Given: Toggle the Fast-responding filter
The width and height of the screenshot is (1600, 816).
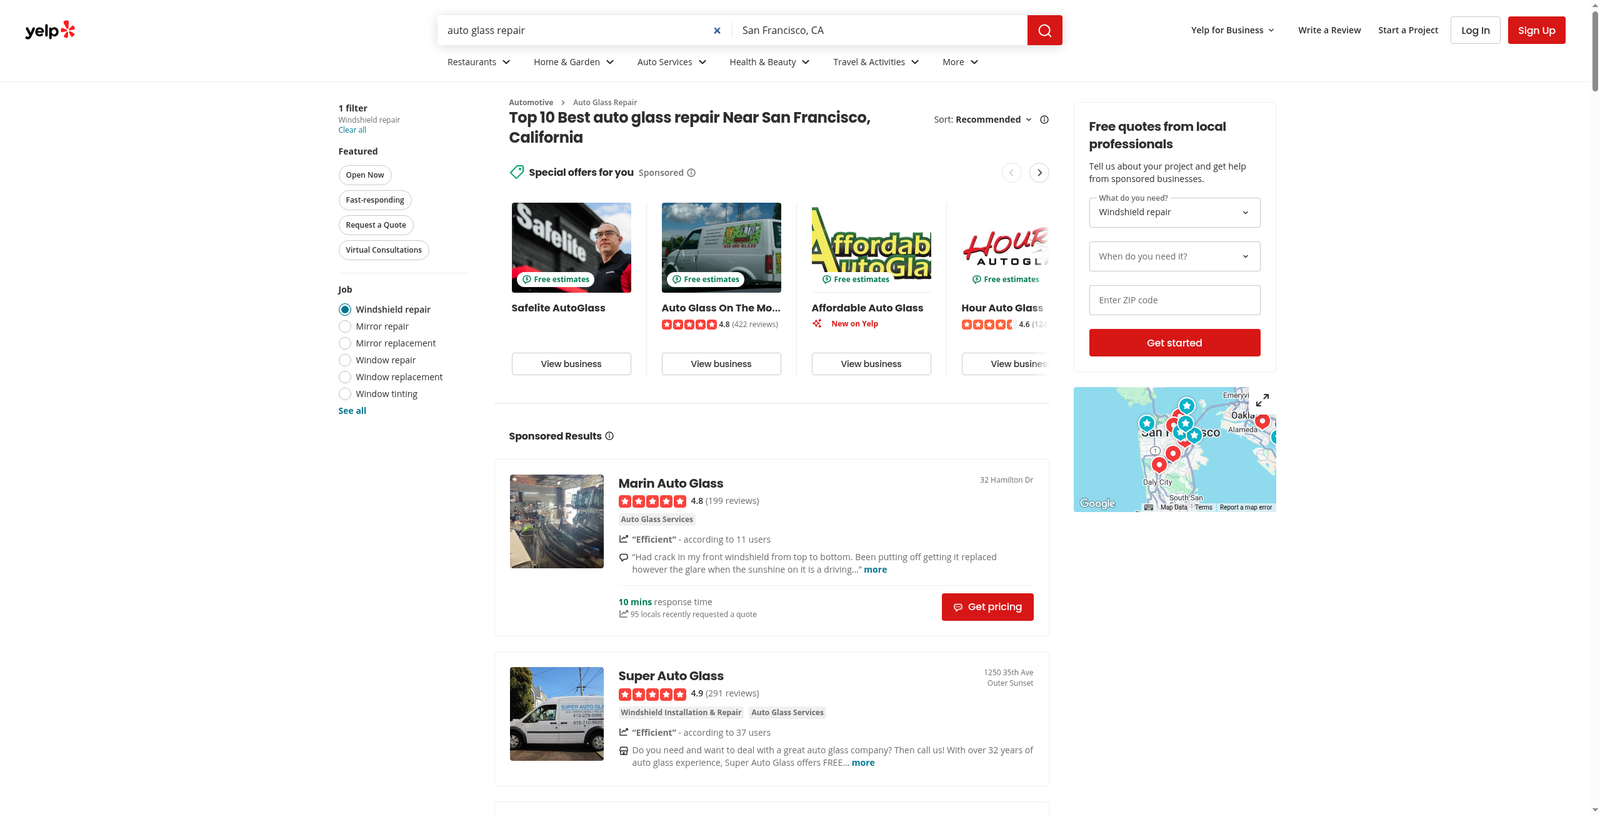Looking at the screenshot, I should click(x=375, y=200).
